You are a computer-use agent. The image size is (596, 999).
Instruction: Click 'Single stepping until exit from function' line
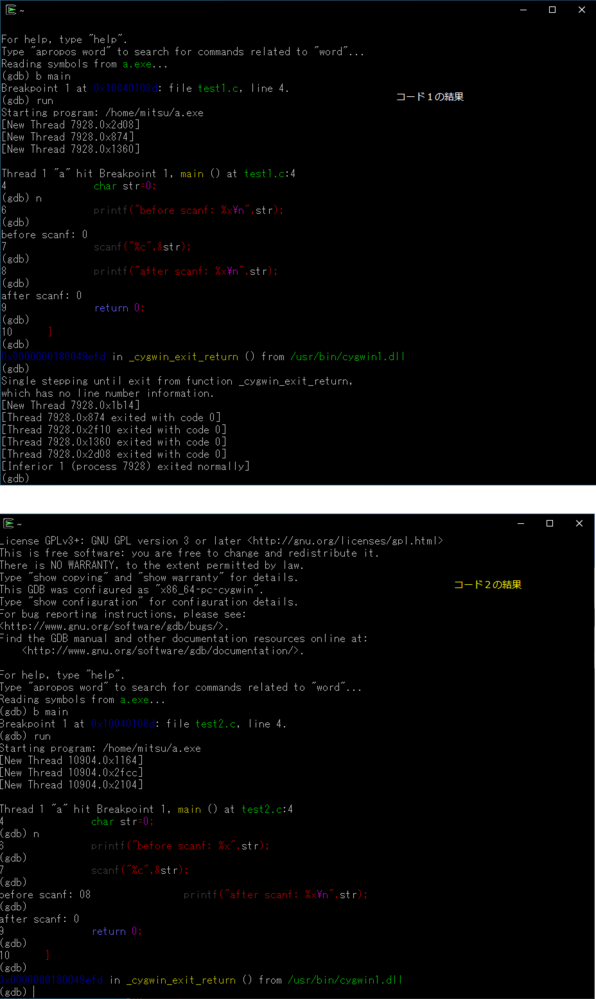[177, 381]
